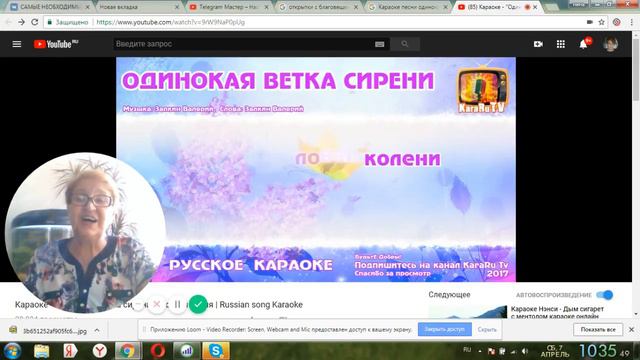This screenshot has width=640, height=360.
Task: Expand the downloaded jpg file options arrow
Action: click(97, 330)
